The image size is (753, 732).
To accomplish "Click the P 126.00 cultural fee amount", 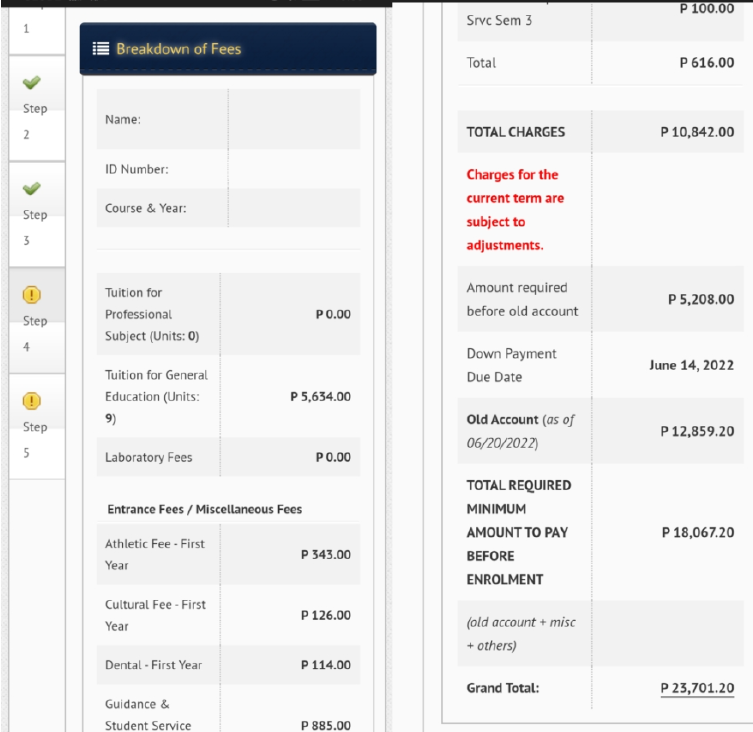I will coord(326,615).
